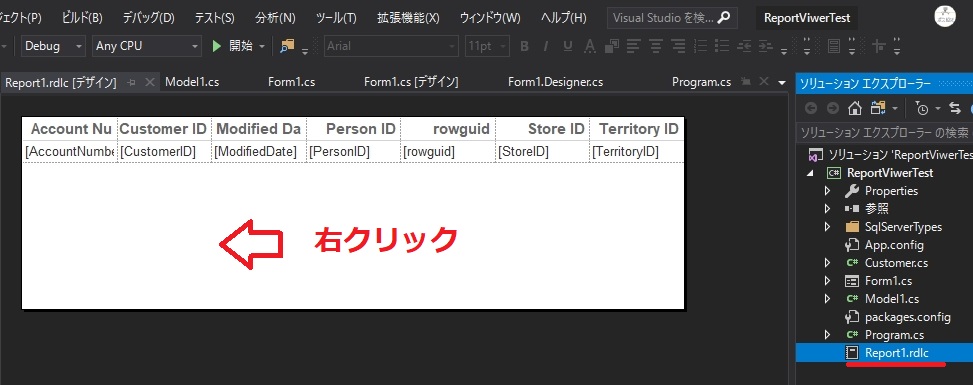The width and height of the screenshot is (973, 385).
Task: Click the user account avatar icon
Action: point(946,17)
